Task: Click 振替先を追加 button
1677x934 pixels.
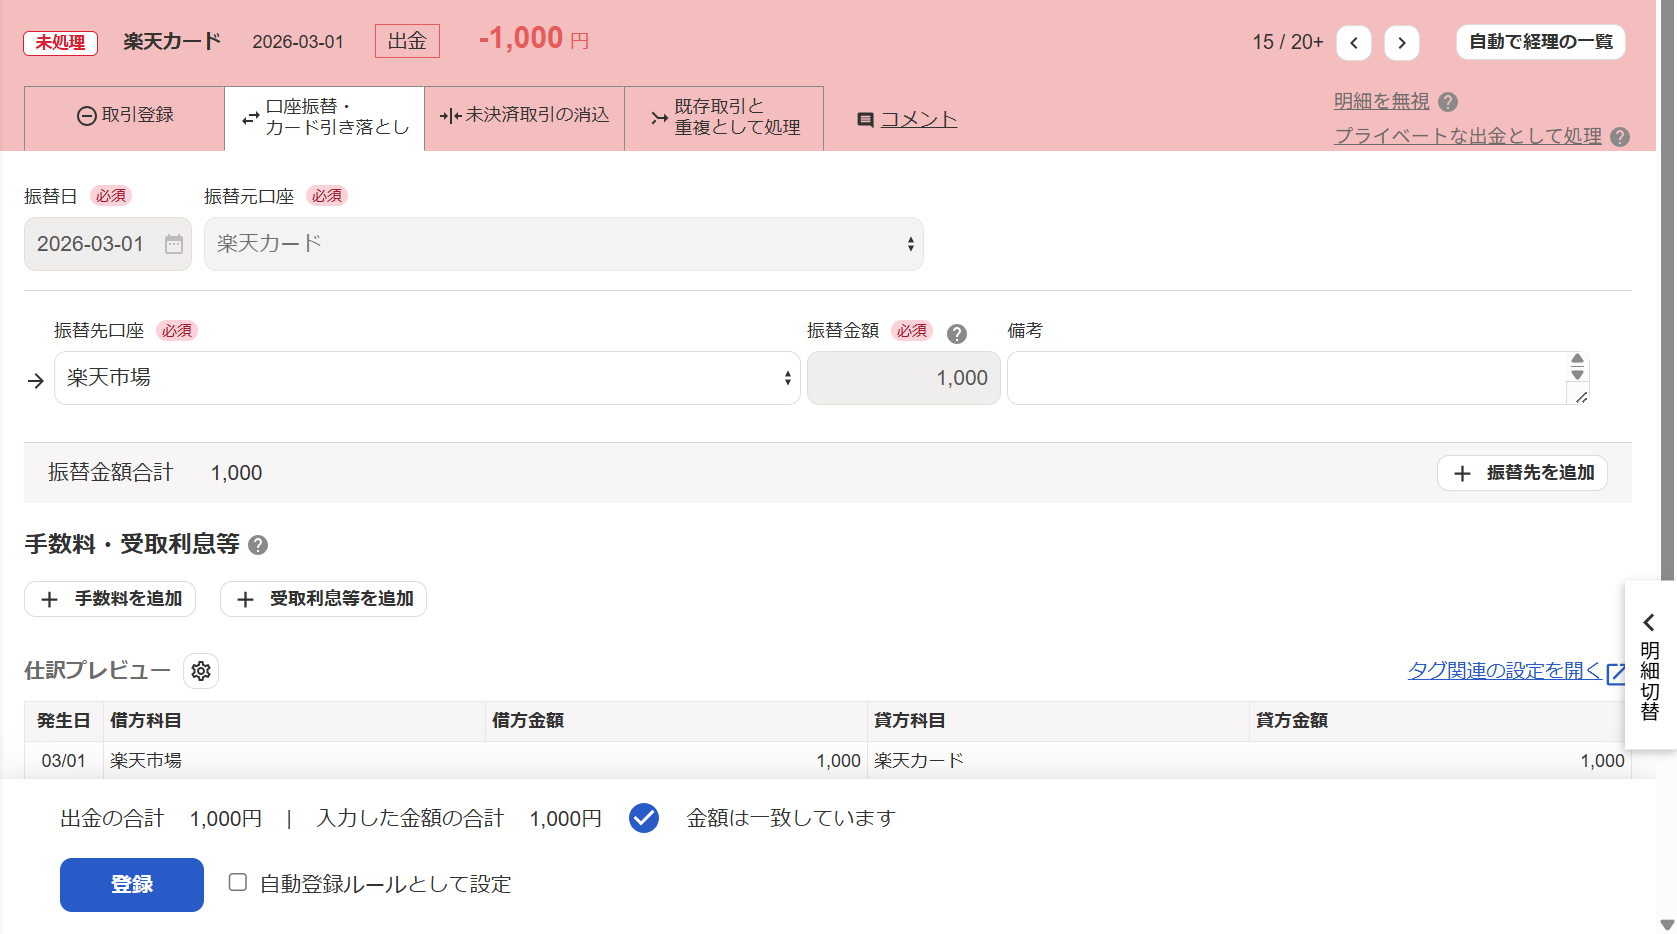Action: [1522, 473]
